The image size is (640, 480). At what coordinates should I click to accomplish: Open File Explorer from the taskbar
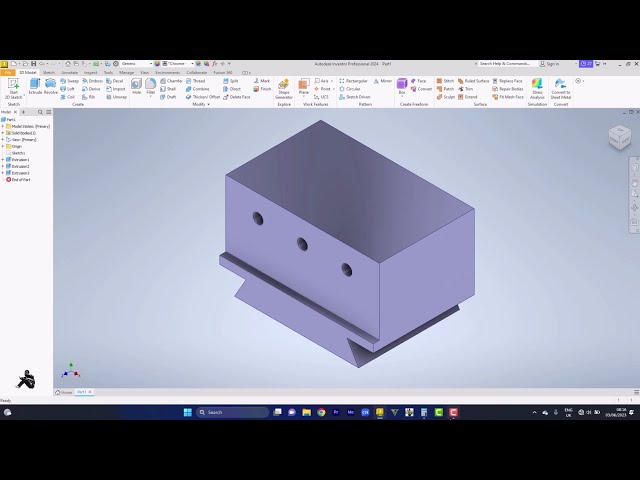pos(307,412)
